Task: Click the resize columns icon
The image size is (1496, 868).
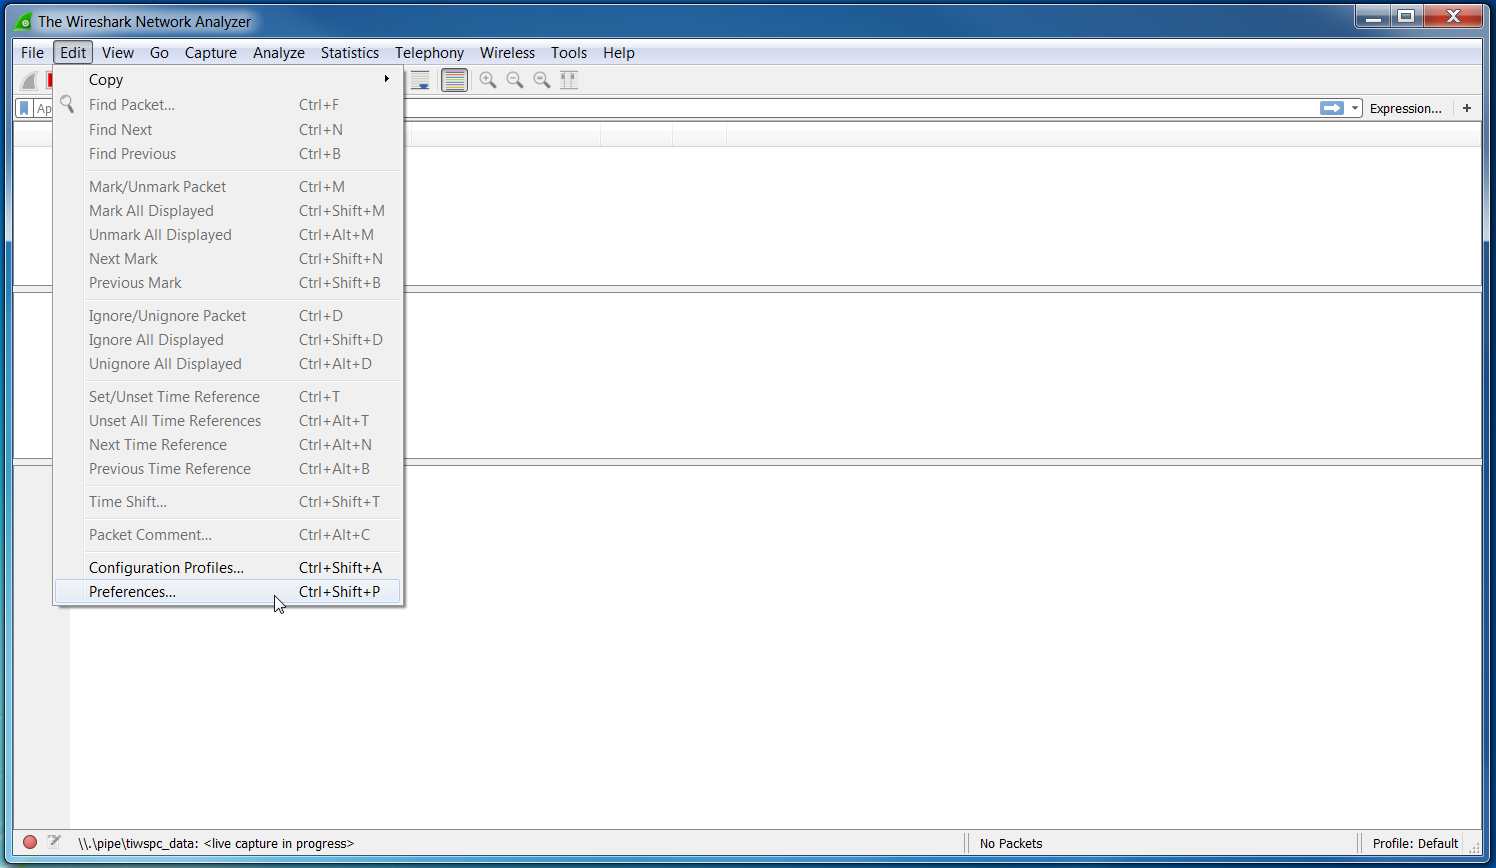Action: coord(569,80)
